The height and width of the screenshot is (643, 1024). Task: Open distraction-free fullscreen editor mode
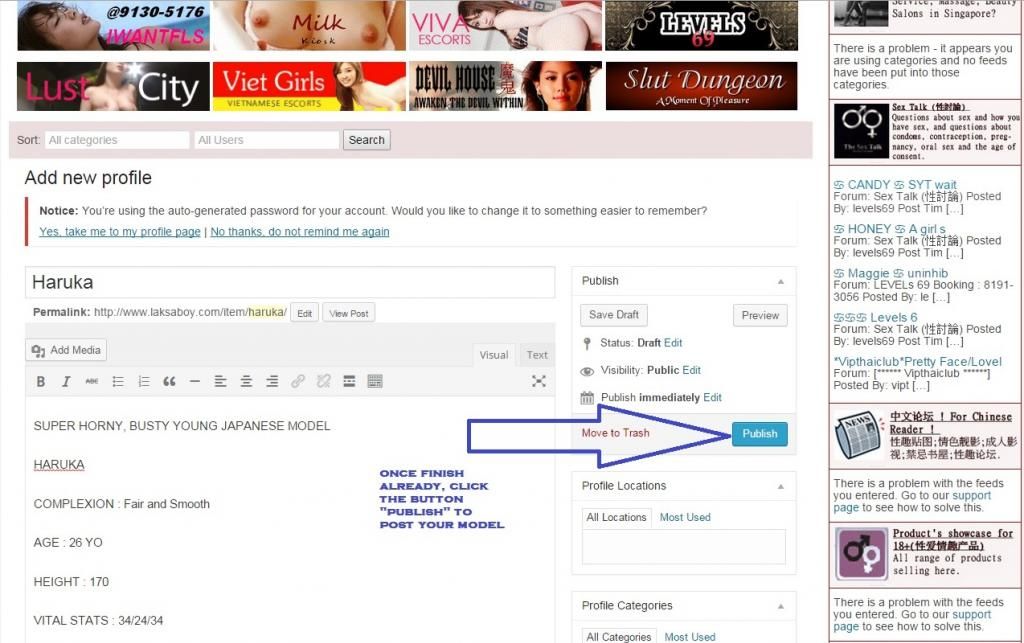pos(539,381)
